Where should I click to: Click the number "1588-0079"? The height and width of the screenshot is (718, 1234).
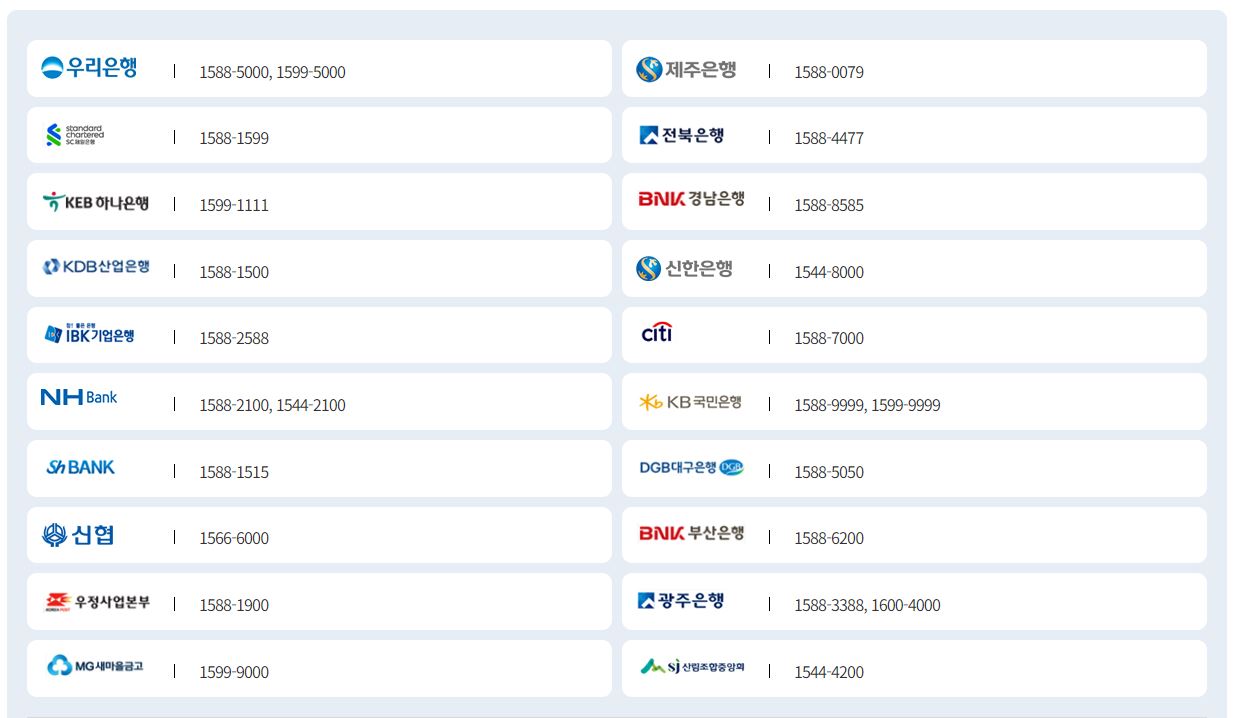(829, 72)
